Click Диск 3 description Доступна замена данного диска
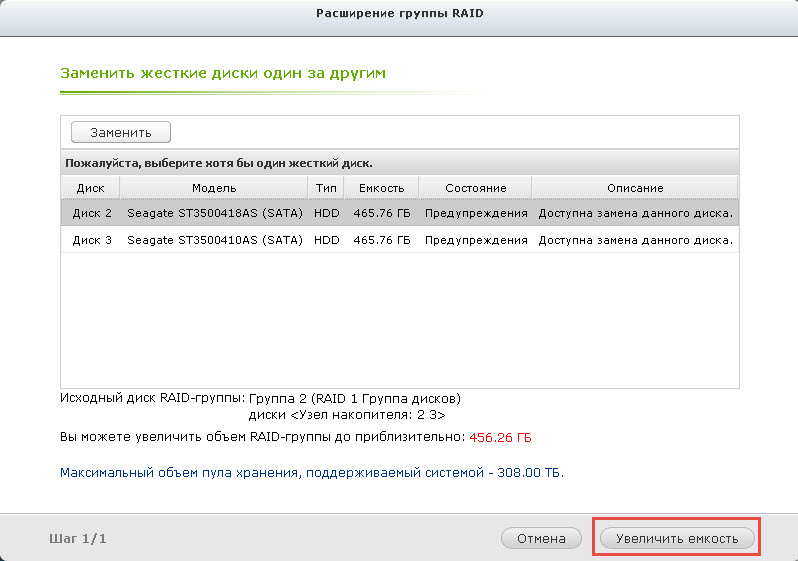798x561 pixels. 636,240
